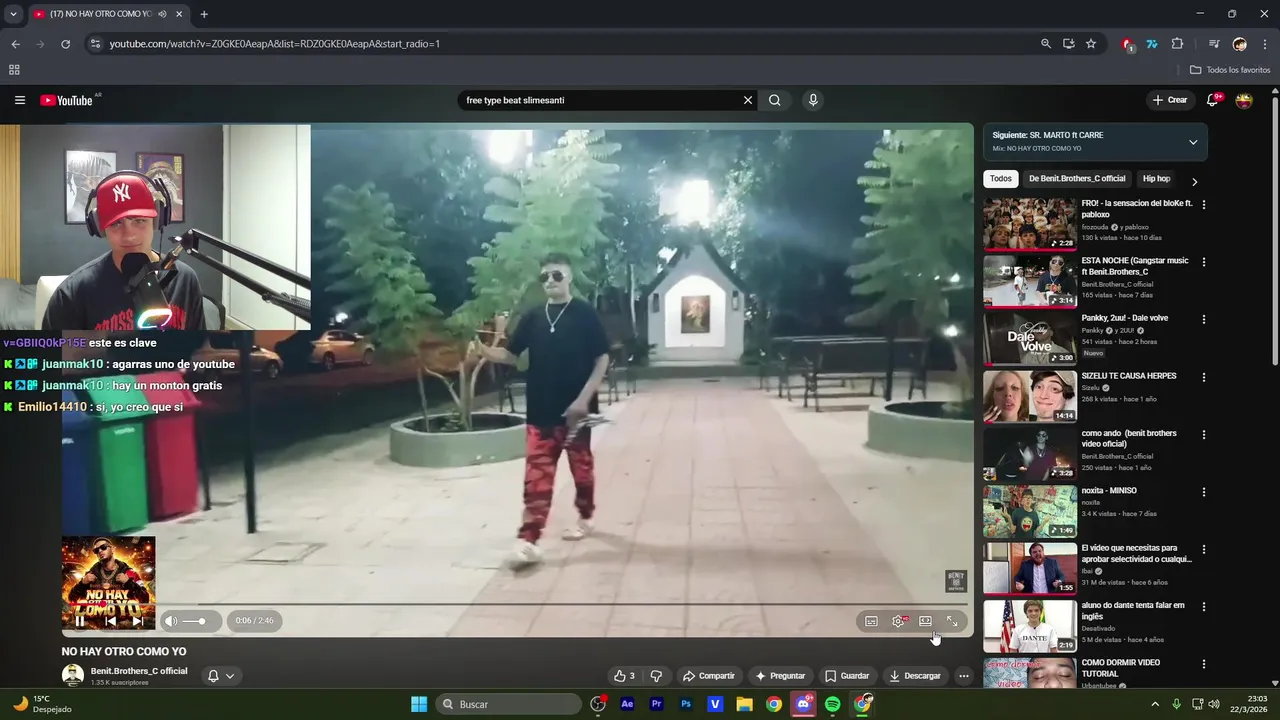Like the video
1280x720 pixels.
click(x=624, y=676)
